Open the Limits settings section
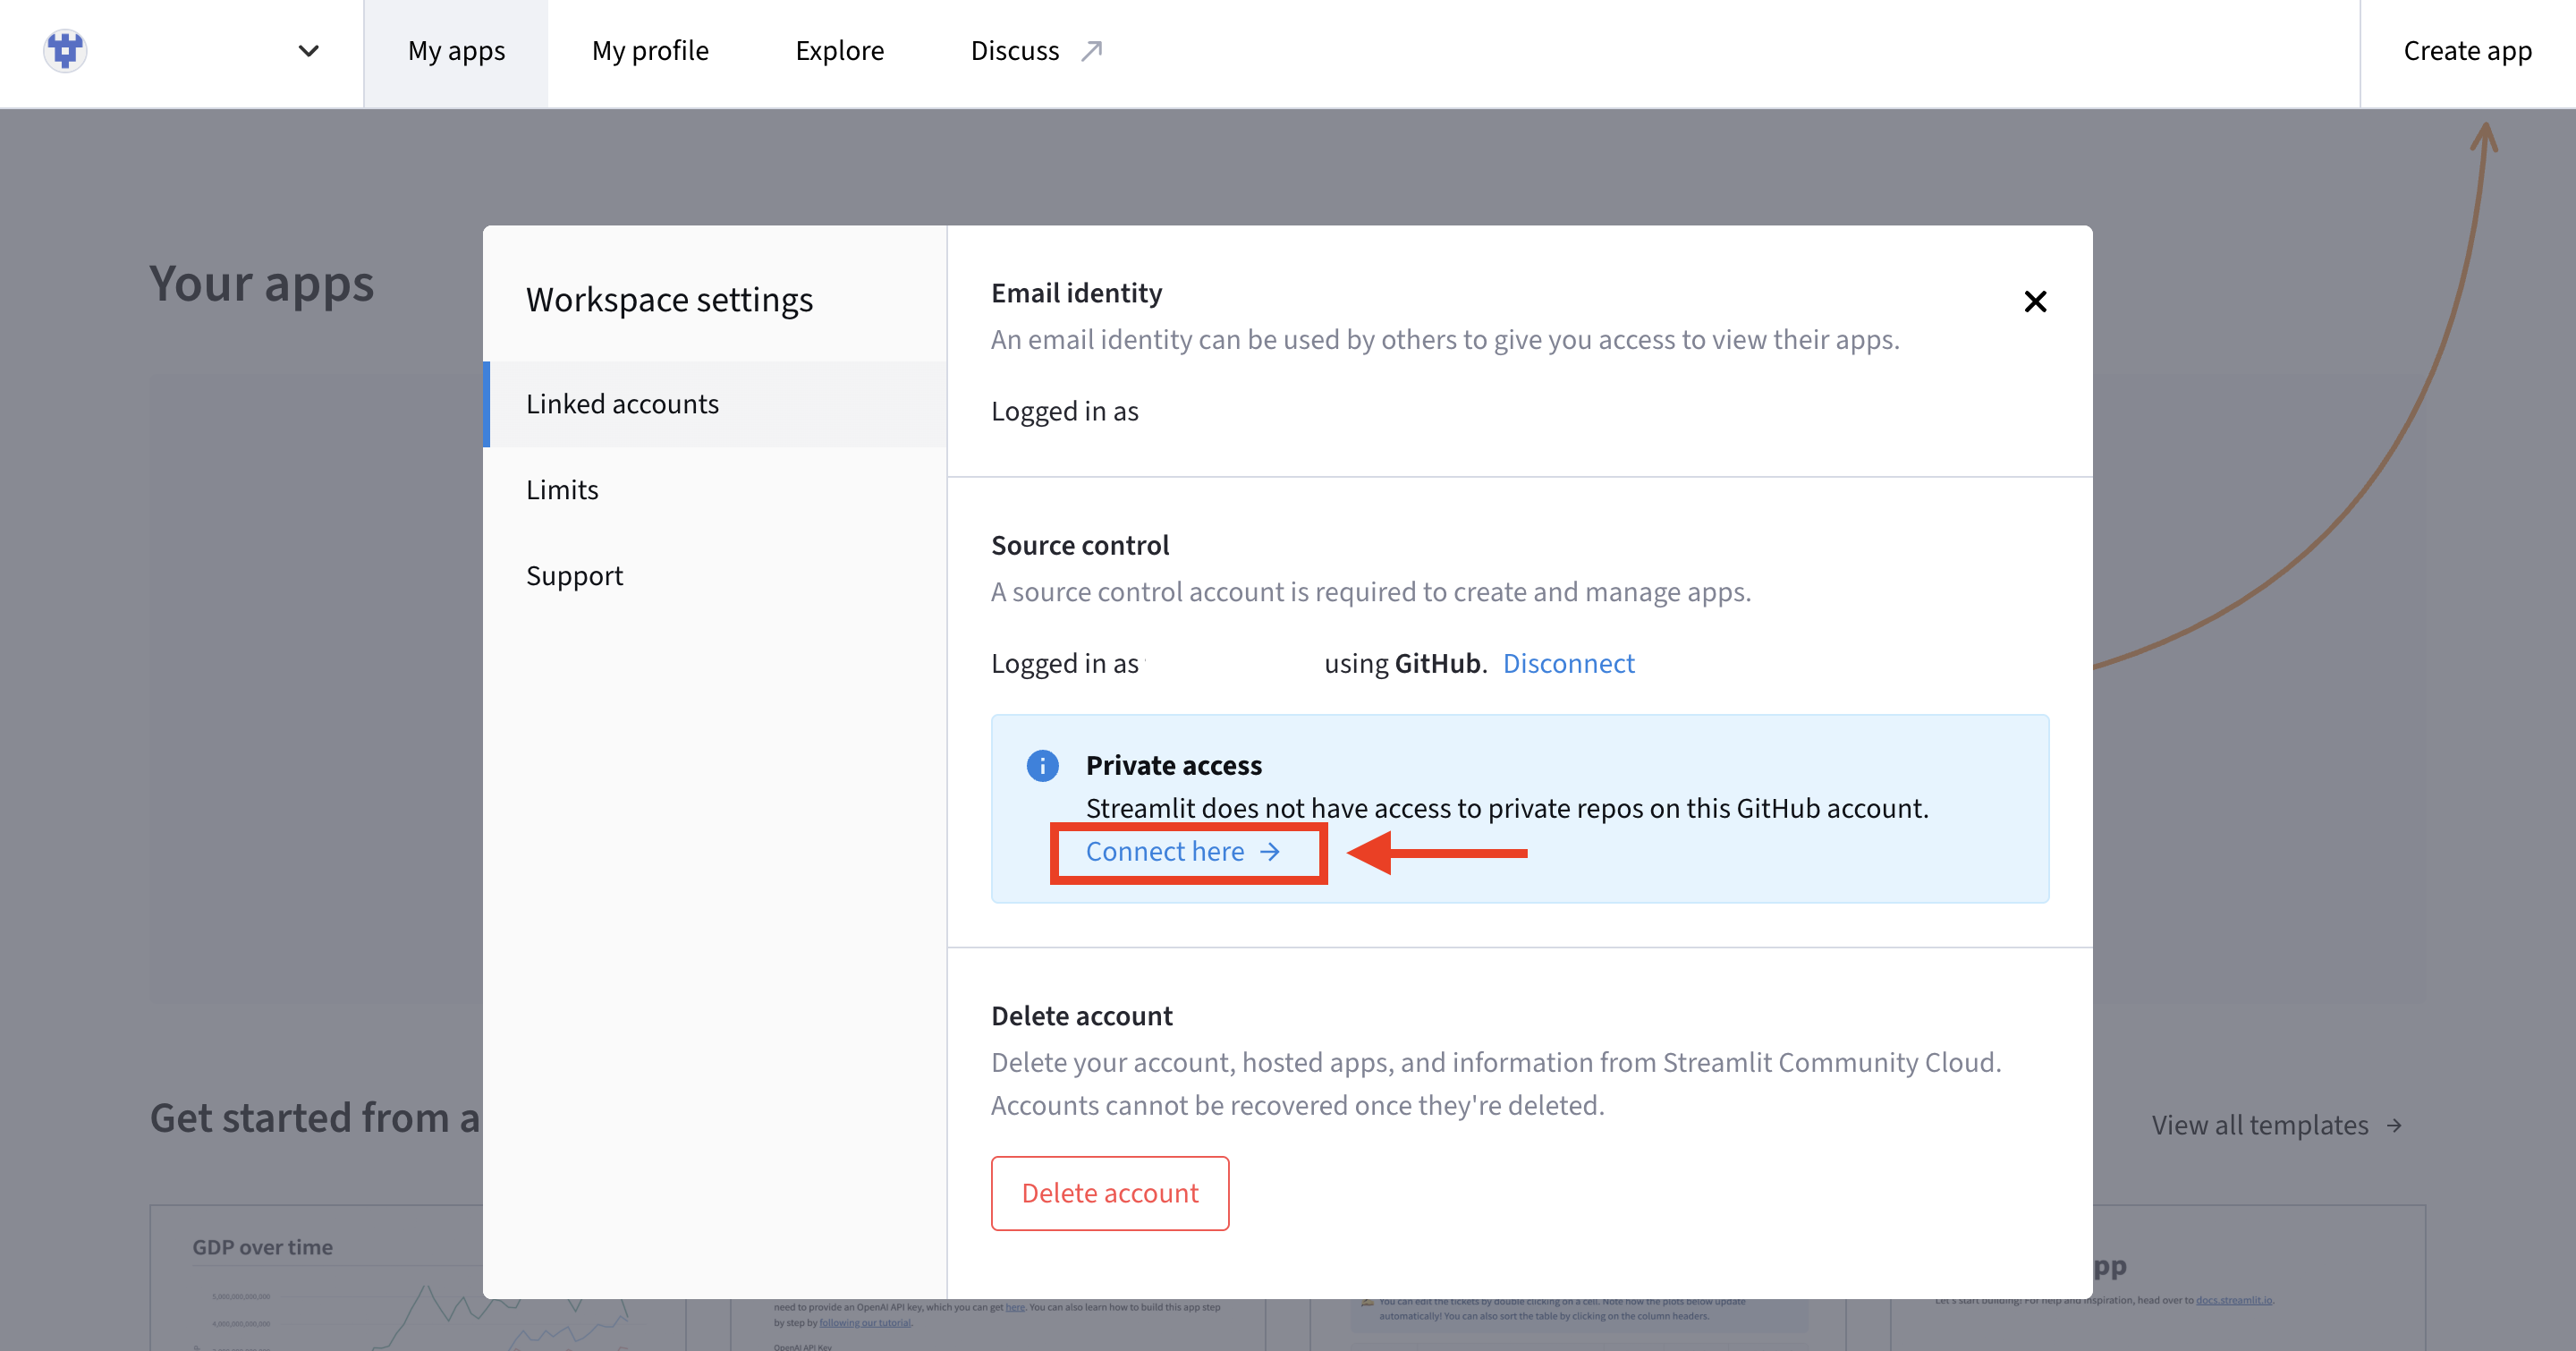 click(x=562, y=490)
